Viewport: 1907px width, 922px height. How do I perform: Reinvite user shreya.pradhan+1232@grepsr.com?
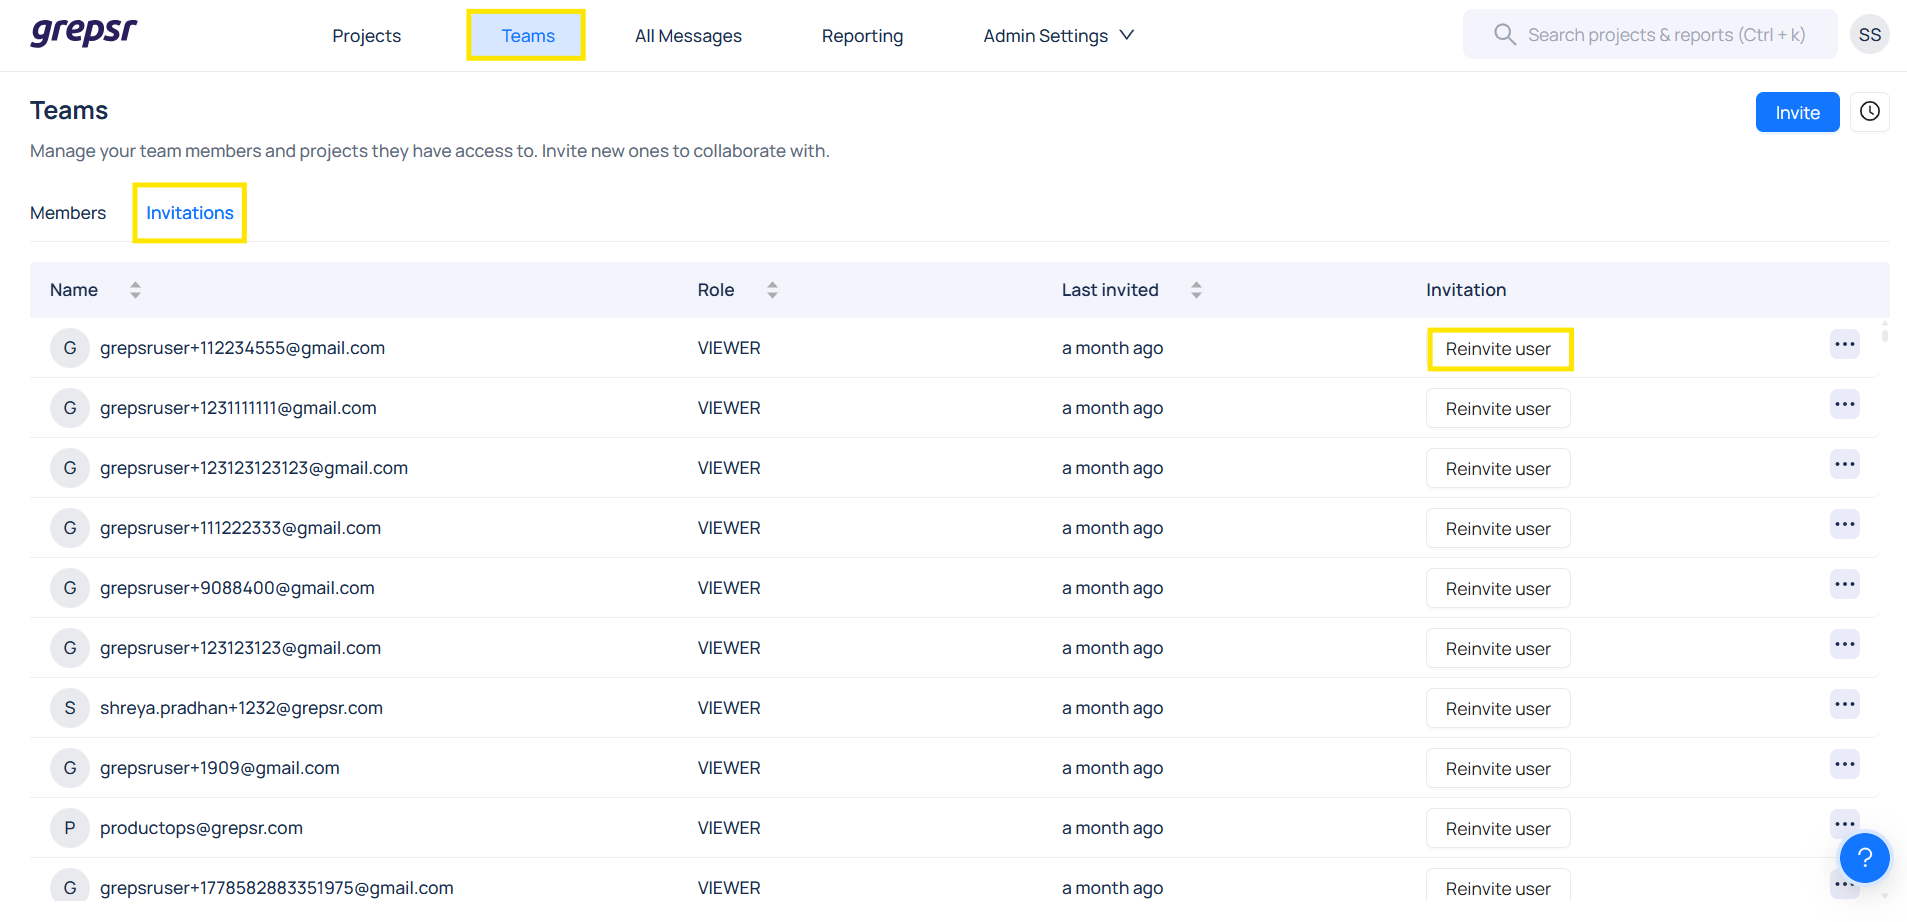click(1498, 709)
